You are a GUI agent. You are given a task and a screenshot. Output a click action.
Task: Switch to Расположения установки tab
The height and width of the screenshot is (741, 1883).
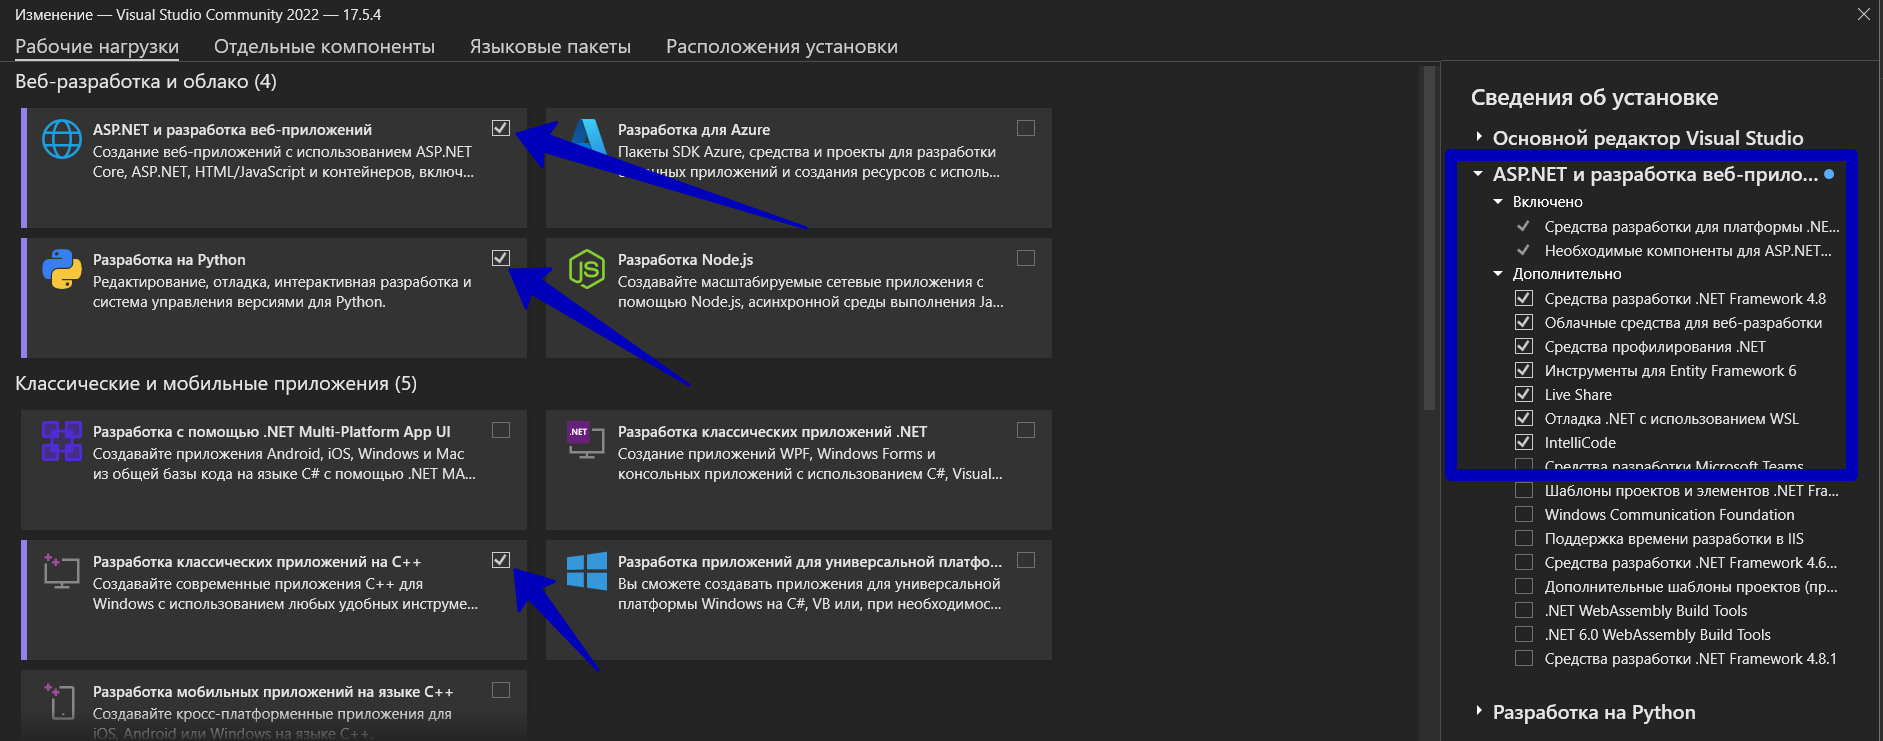[x=782, y=46]
